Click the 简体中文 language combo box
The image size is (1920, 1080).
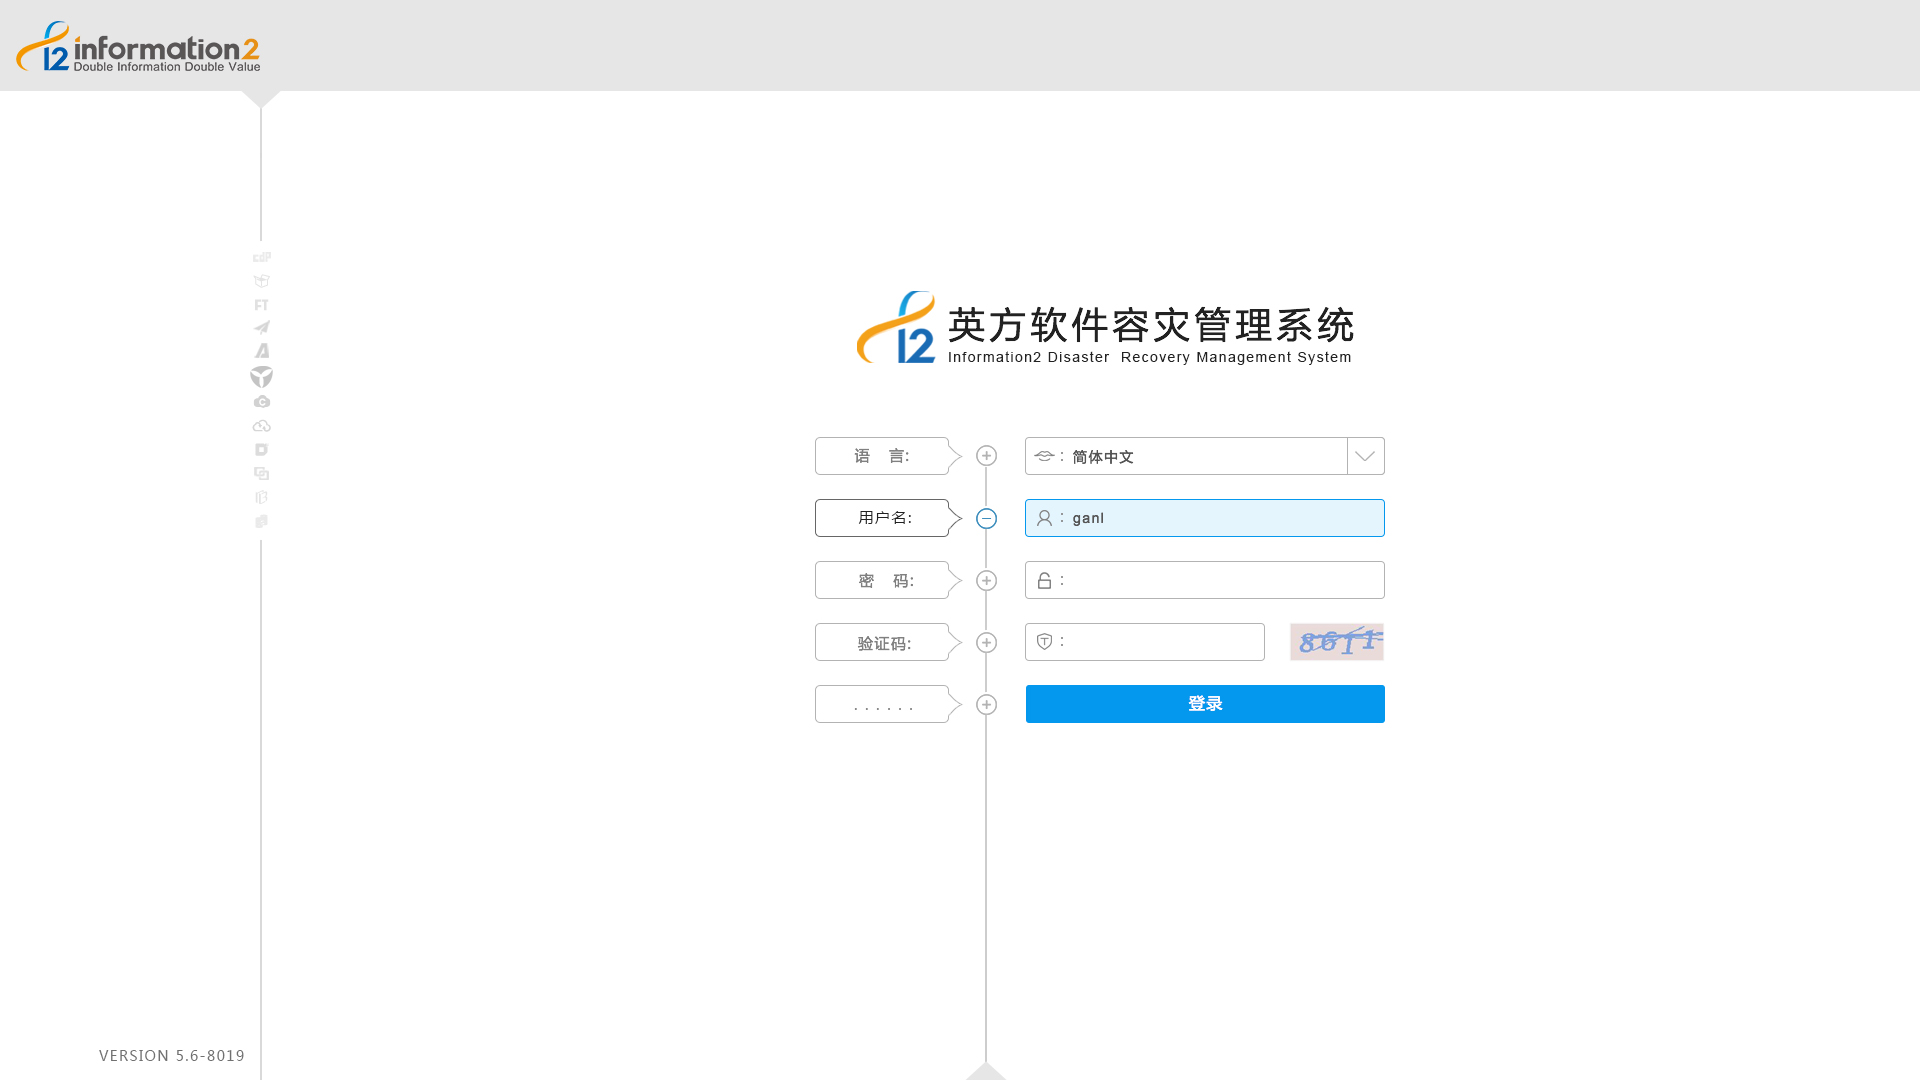point(1186,456)
